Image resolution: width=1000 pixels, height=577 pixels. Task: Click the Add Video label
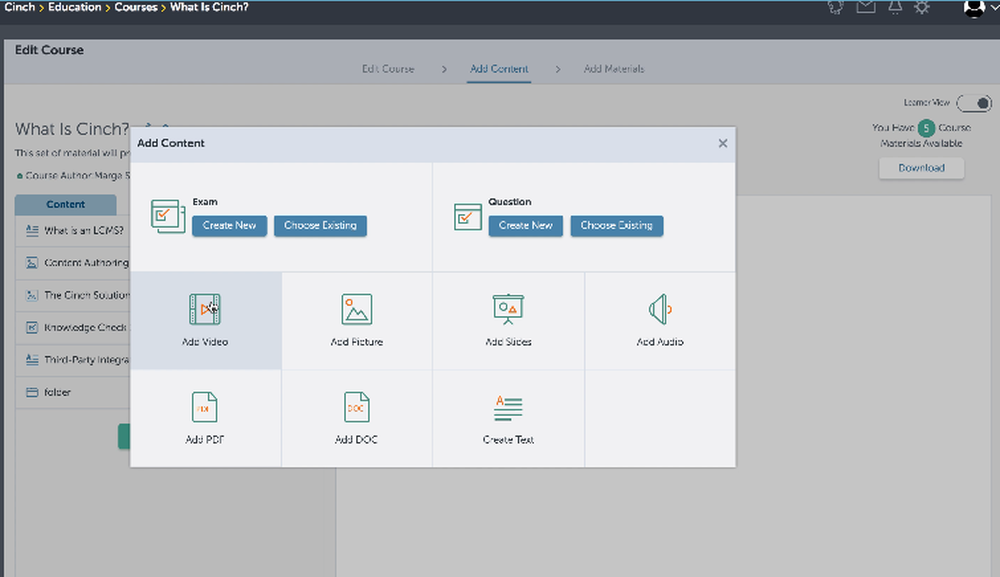[205, 342]
